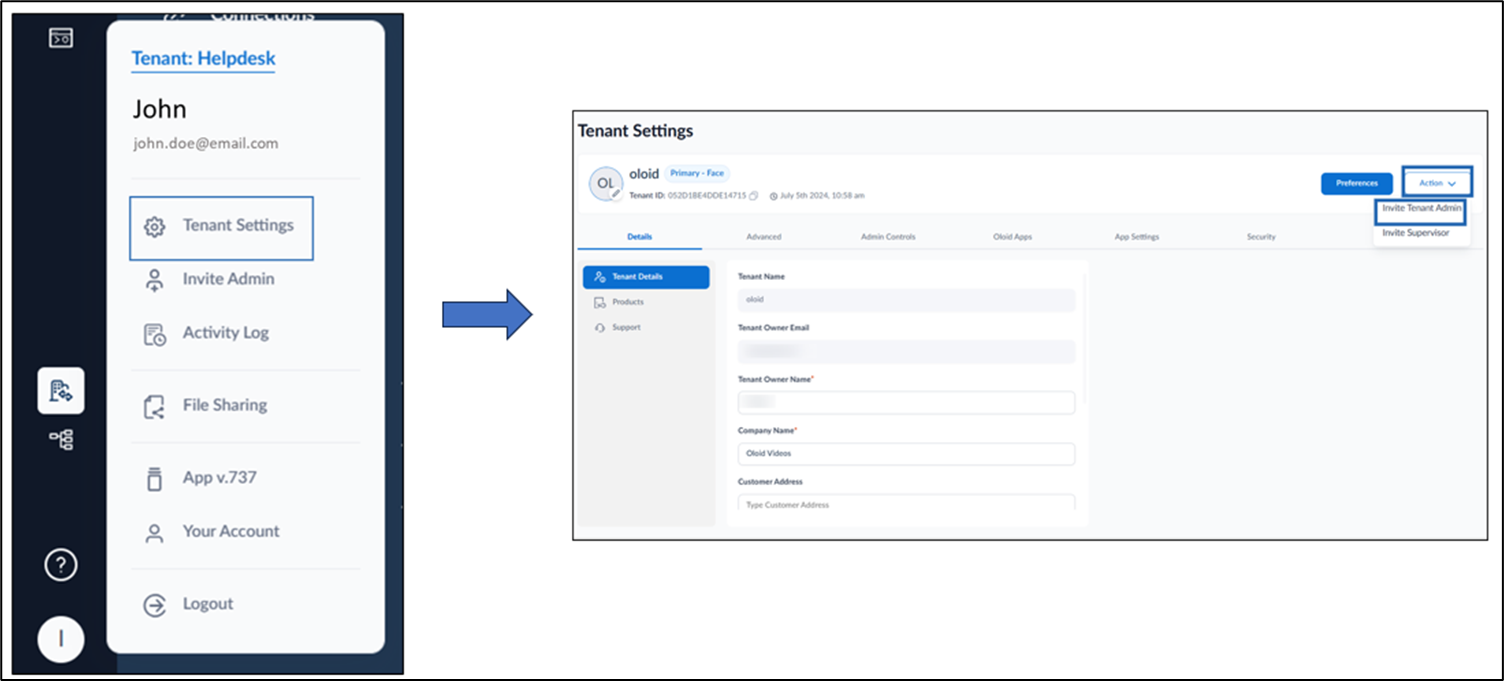Copy the Tenant ID with copy icon
1504x681 pixels.
coord(754,195)
